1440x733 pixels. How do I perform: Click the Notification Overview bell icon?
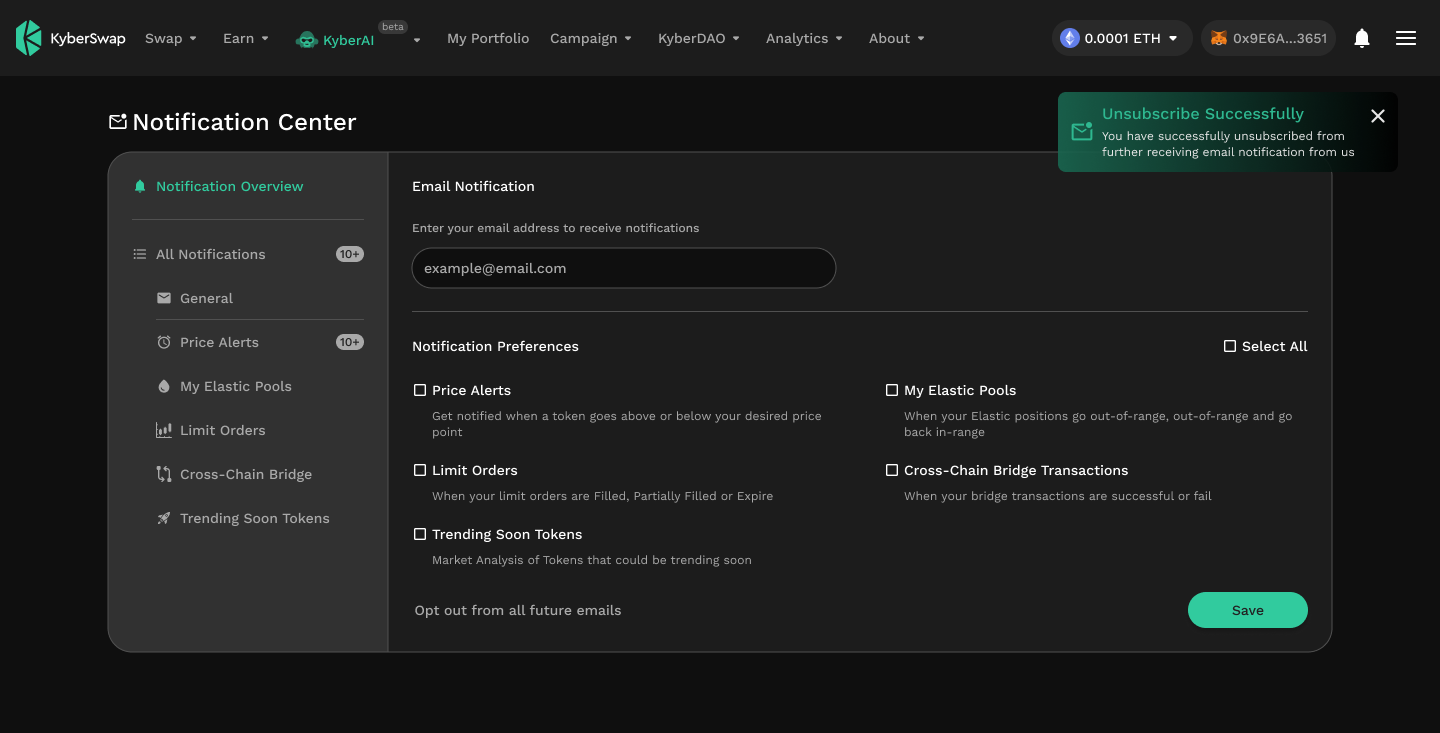click(140, 186)
